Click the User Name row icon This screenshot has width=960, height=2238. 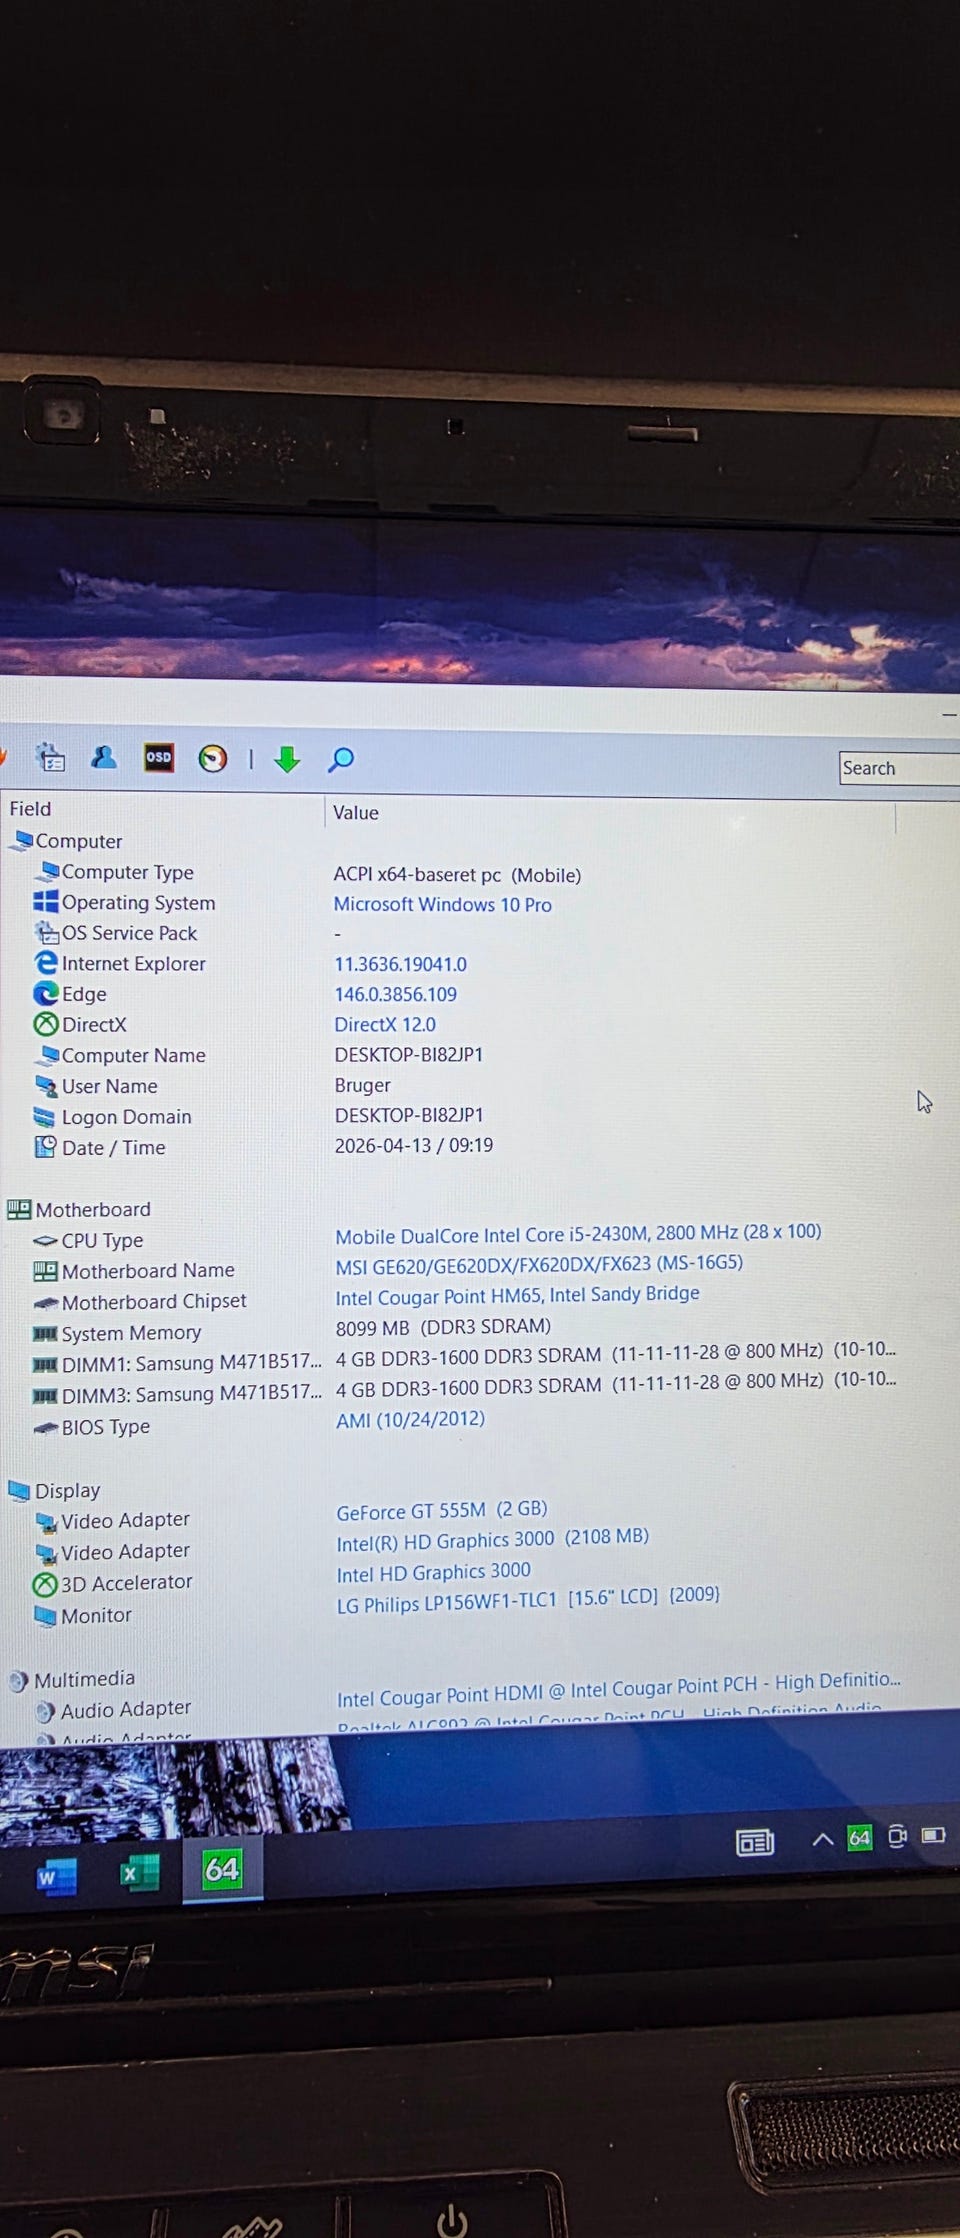(x=46, y=1085)
